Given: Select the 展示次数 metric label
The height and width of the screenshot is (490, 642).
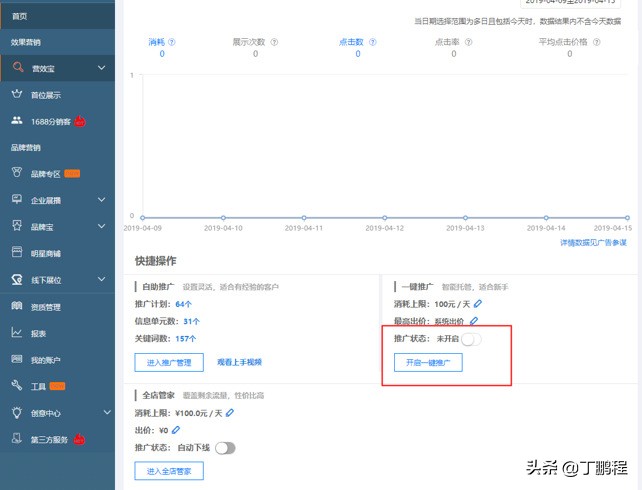Looking at the screenshot, I should click(249, 42).
